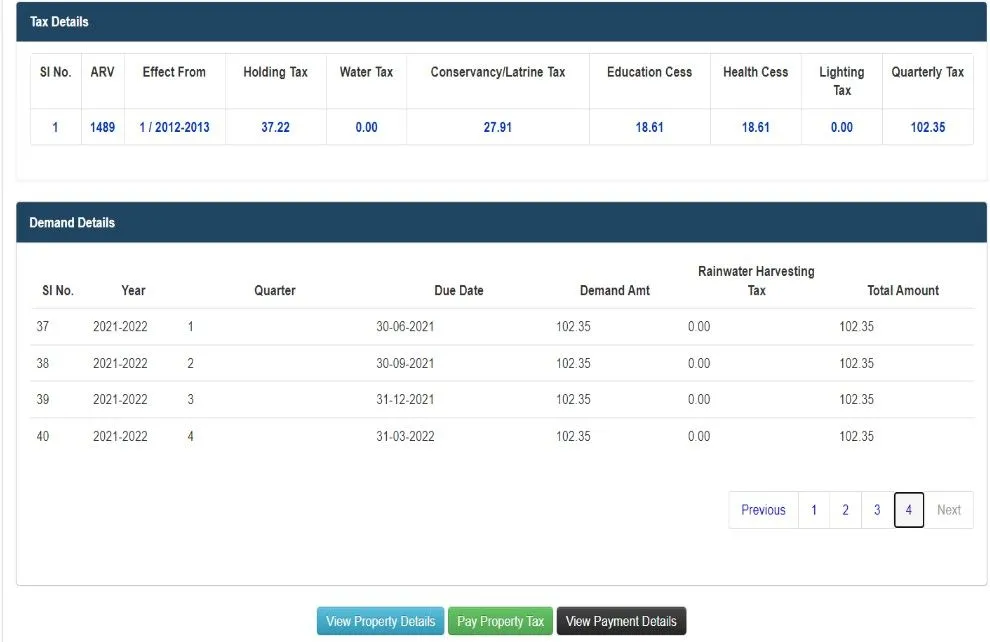Open View Payment Details
This screenshot has height=642, width=990.
pyautogui.click(x=621, y=621)
